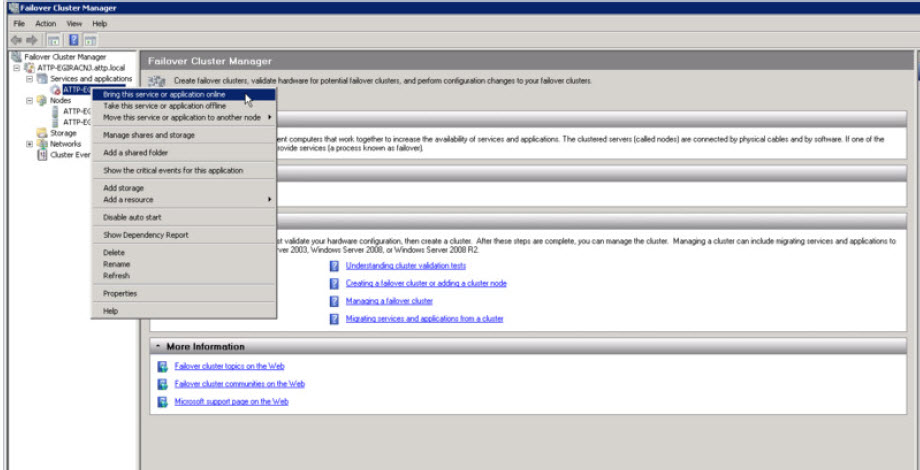Open Properties from the context menu

tap(183, 293)
